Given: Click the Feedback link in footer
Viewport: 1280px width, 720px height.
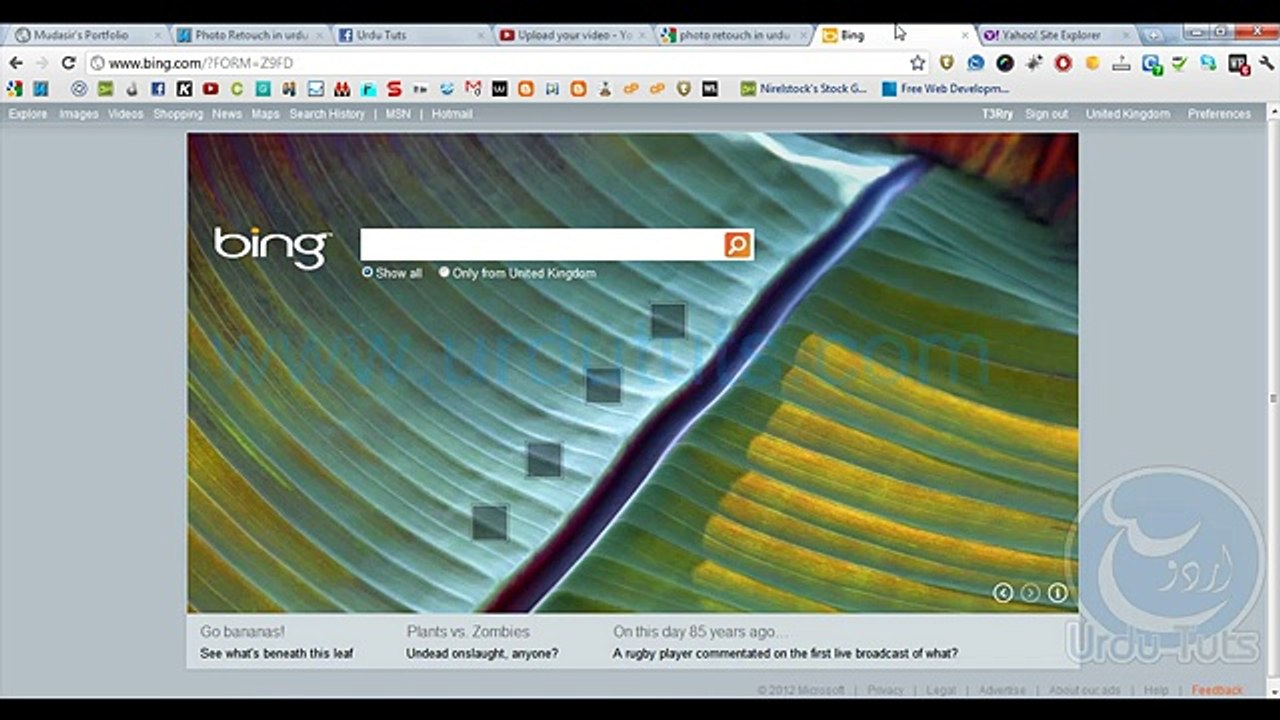Looking at the screenshot, I should tap(1217, 690).
